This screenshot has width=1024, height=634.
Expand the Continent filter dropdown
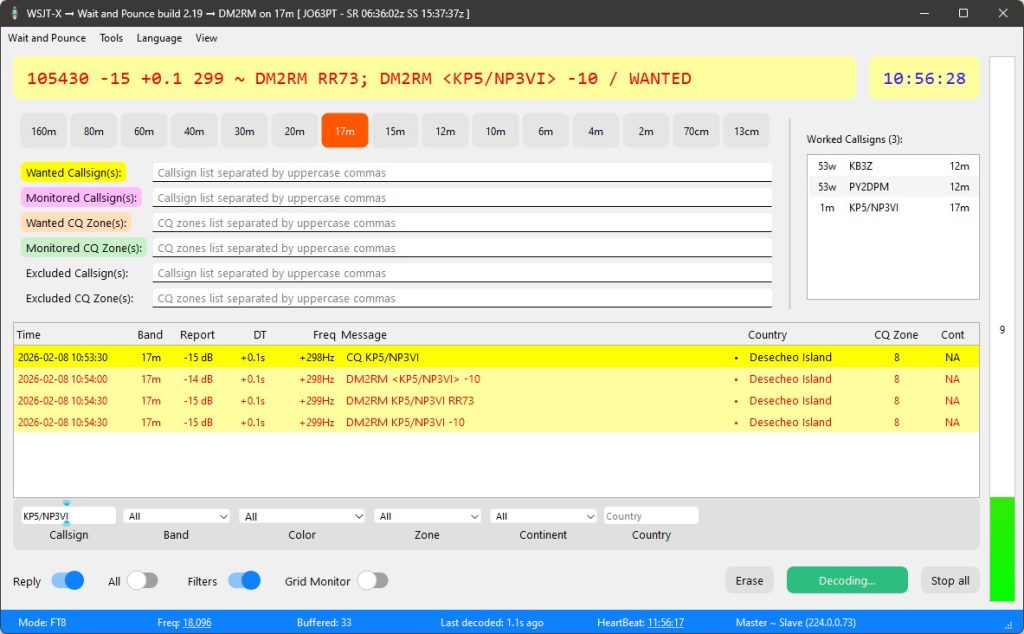(543, 516)
